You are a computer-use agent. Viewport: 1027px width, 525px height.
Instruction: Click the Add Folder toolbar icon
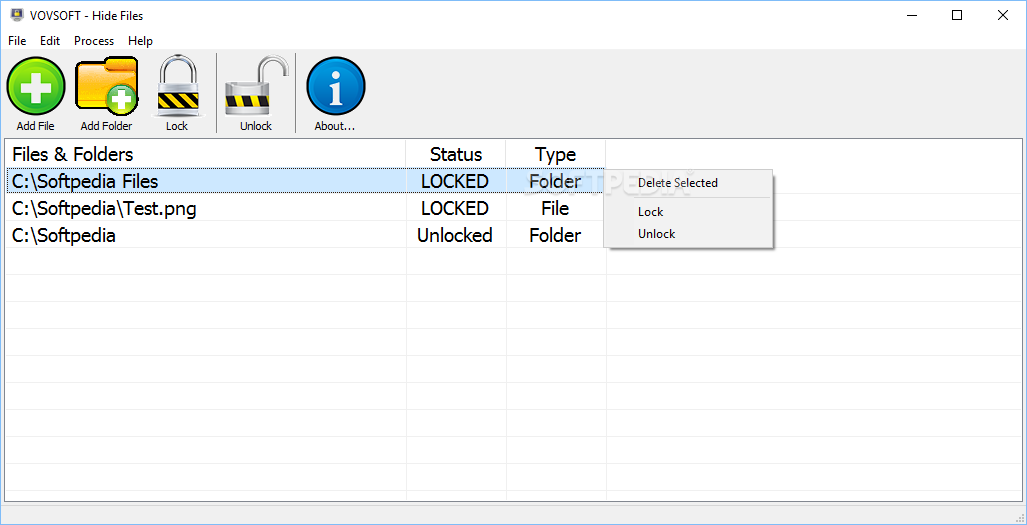(x=106, y=86)
